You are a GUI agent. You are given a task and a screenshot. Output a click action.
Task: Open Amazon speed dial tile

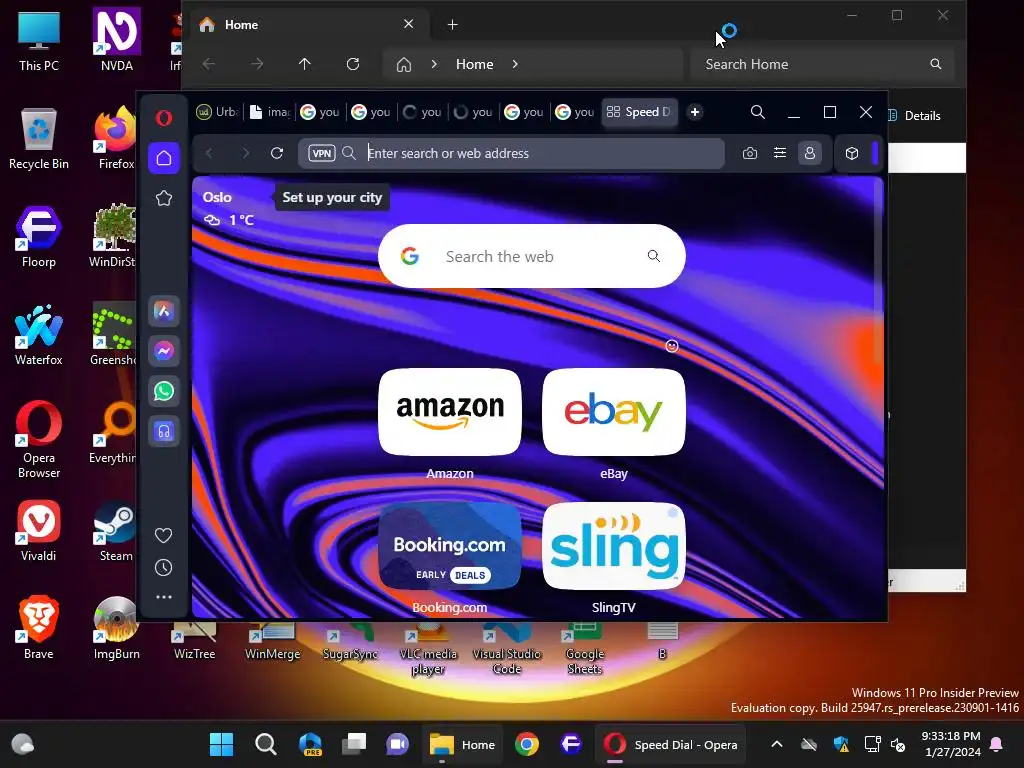pyautogui.click(x=450, y=412)
